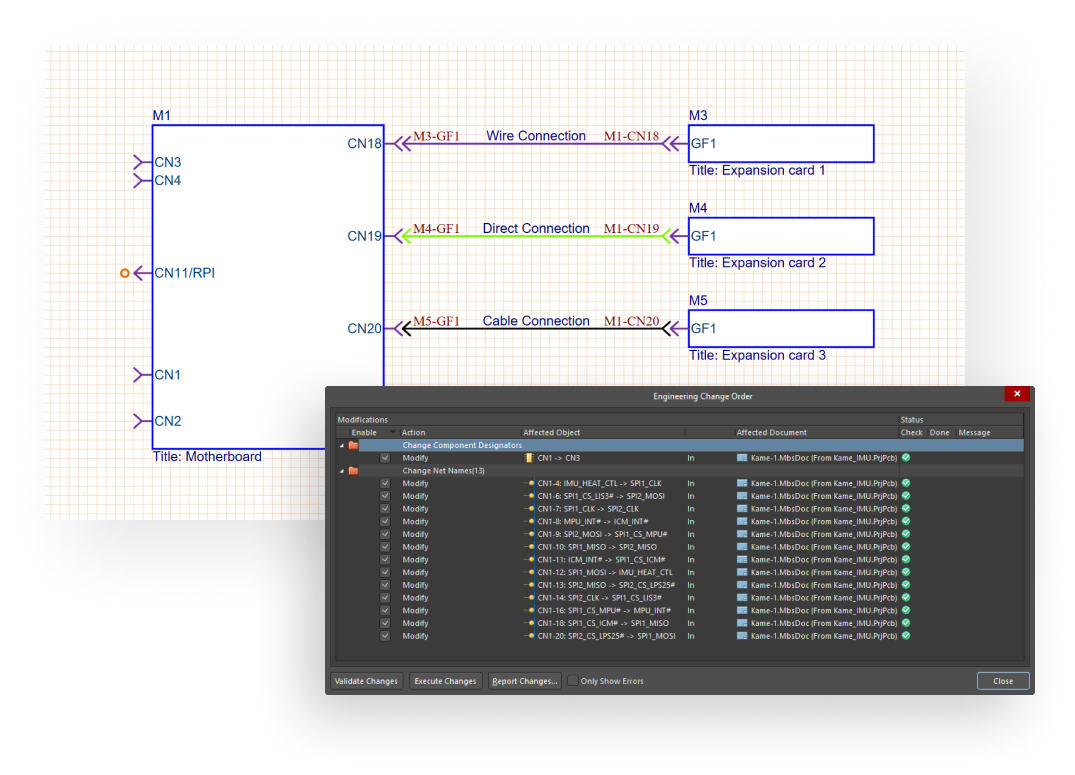Viewport: 1075px width, 775px height.
Task: Click the component icon beside CN1 -> CN3
Action: [x=529, y=458]
